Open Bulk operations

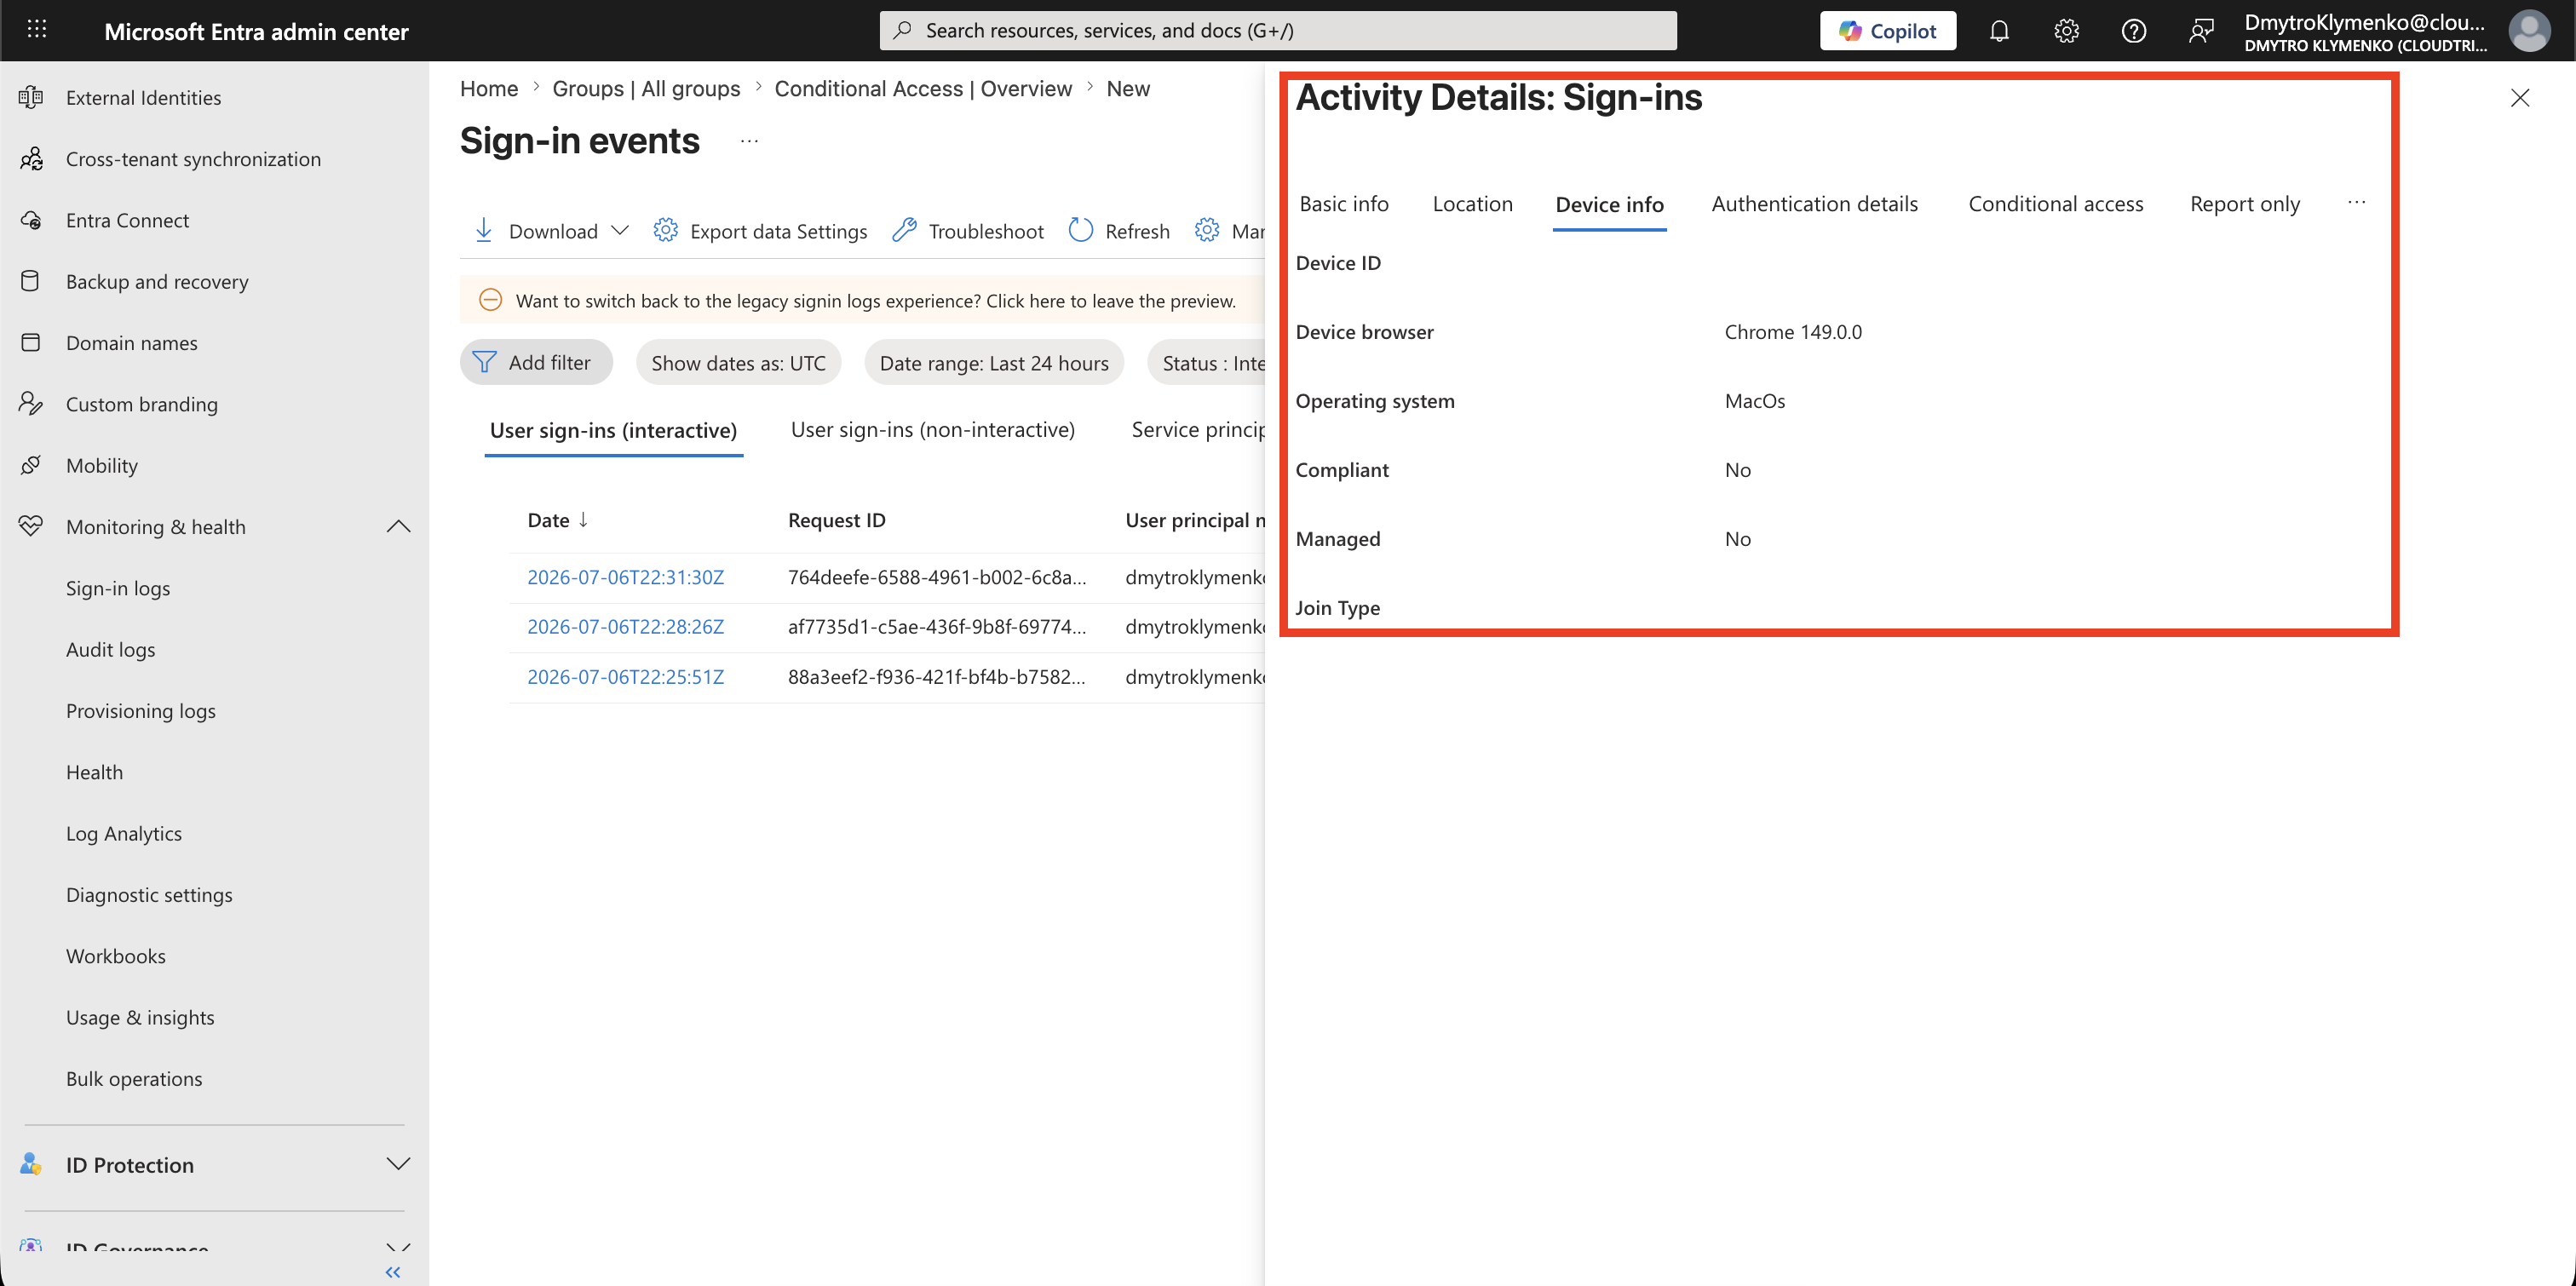(x=134, y=1078)
